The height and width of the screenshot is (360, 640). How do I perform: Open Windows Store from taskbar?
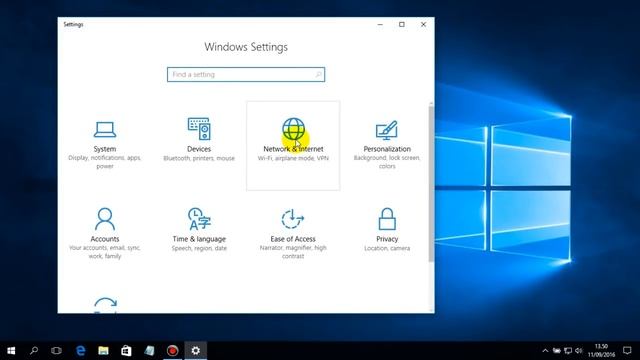[x=126, y=351]
